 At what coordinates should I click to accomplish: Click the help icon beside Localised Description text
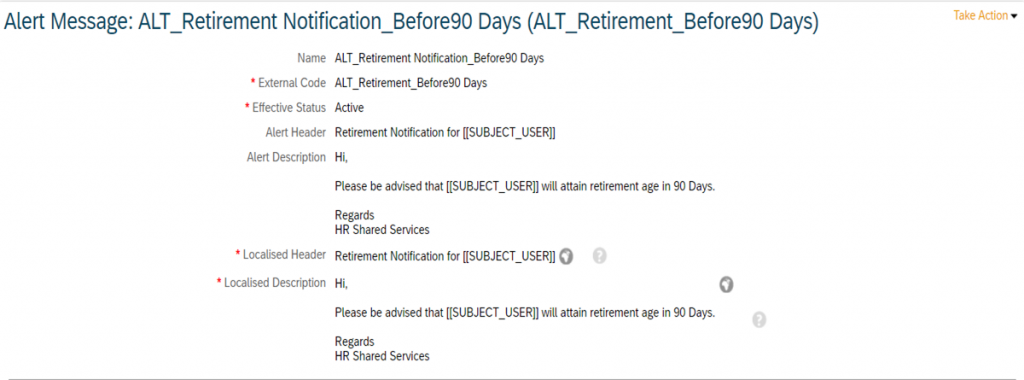tap(759, 320)
